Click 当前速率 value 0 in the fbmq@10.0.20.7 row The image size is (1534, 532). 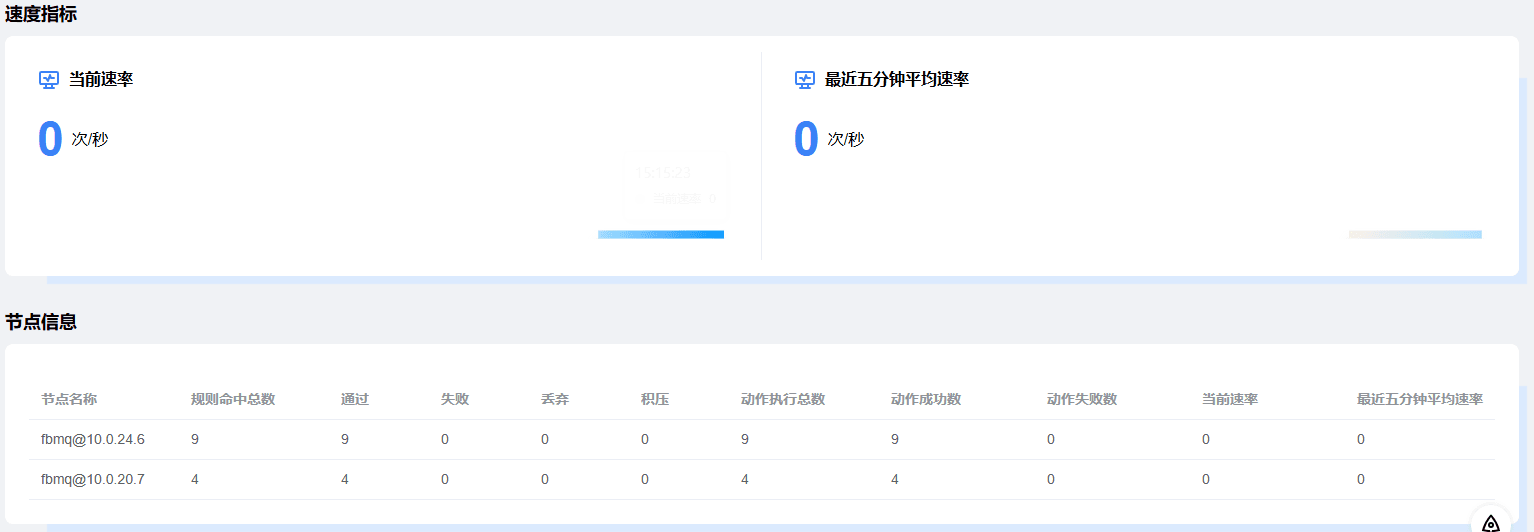pyautogui.click(x=1206, y=479)
